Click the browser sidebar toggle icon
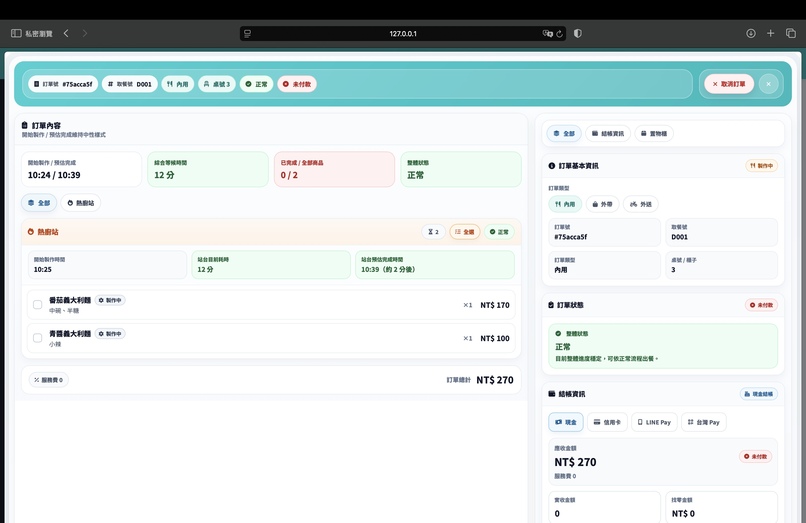Viewport: 806px width, 523px height. [x=16, y=33]
